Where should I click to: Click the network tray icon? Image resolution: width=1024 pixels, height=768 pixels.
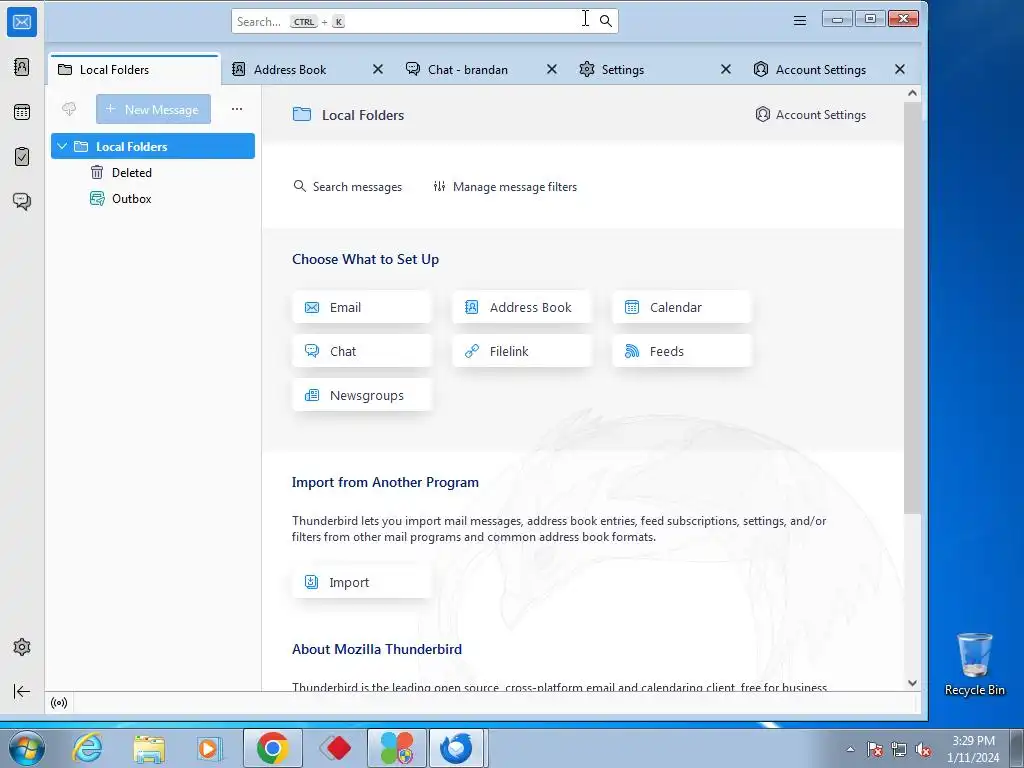tap(899, 750)
